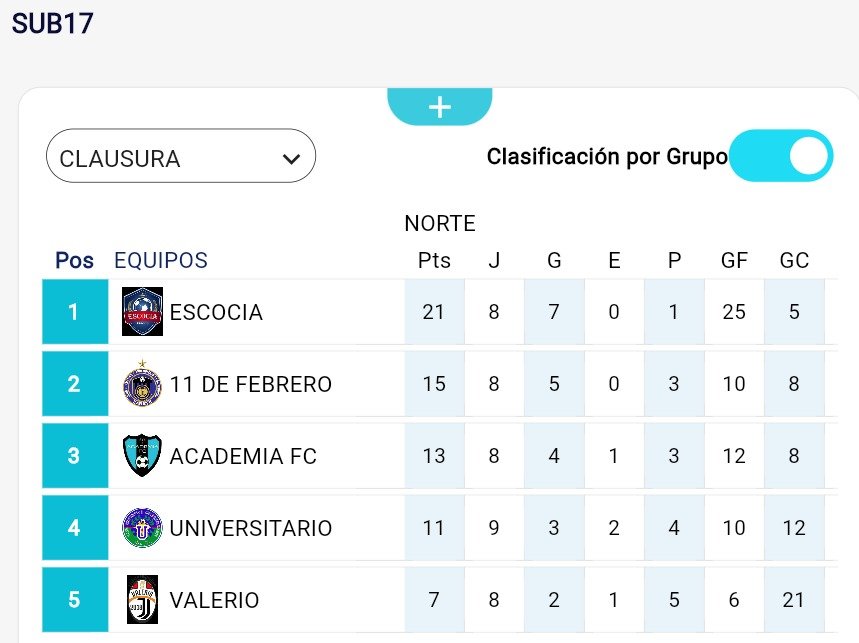Click the position 1 badge
Screen dimensions: 859x643
(x=74, y=312)
